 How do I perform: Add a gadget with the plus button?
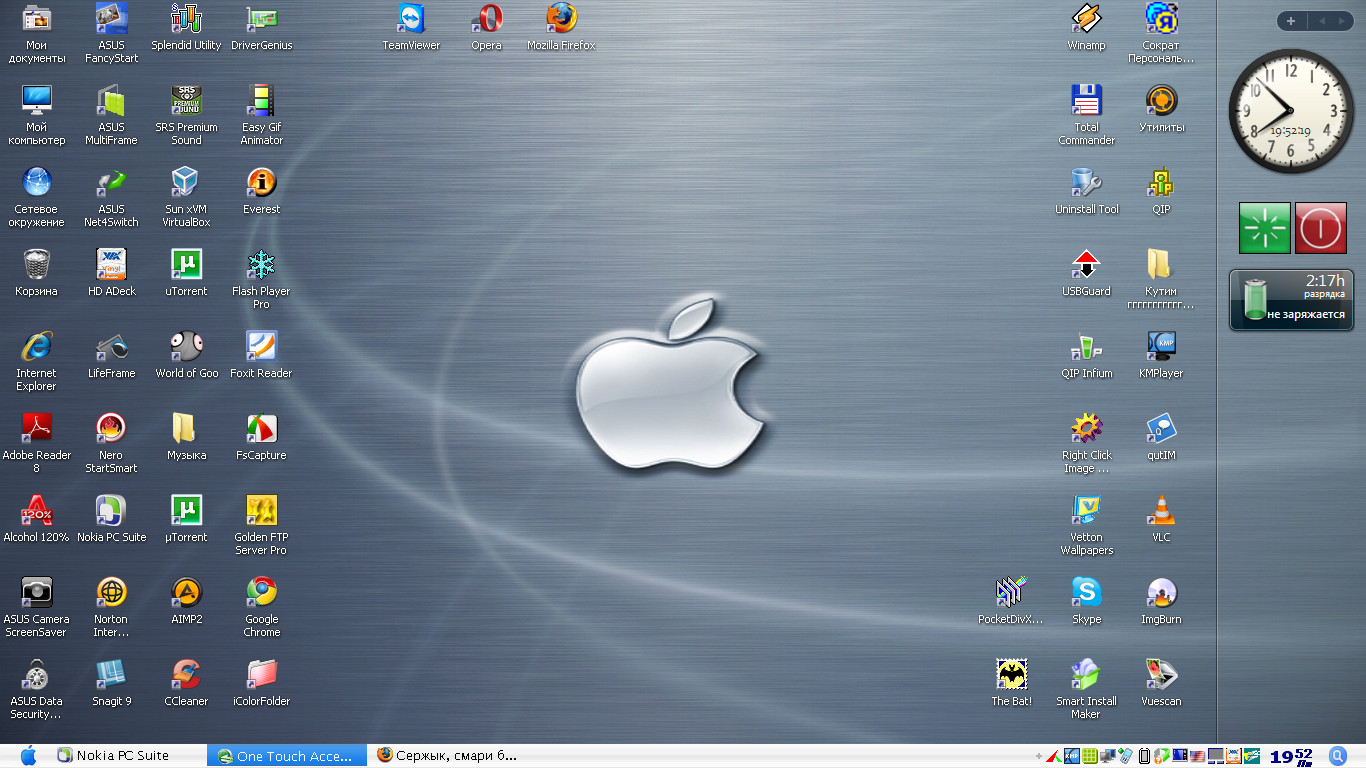coord(1291,21)
